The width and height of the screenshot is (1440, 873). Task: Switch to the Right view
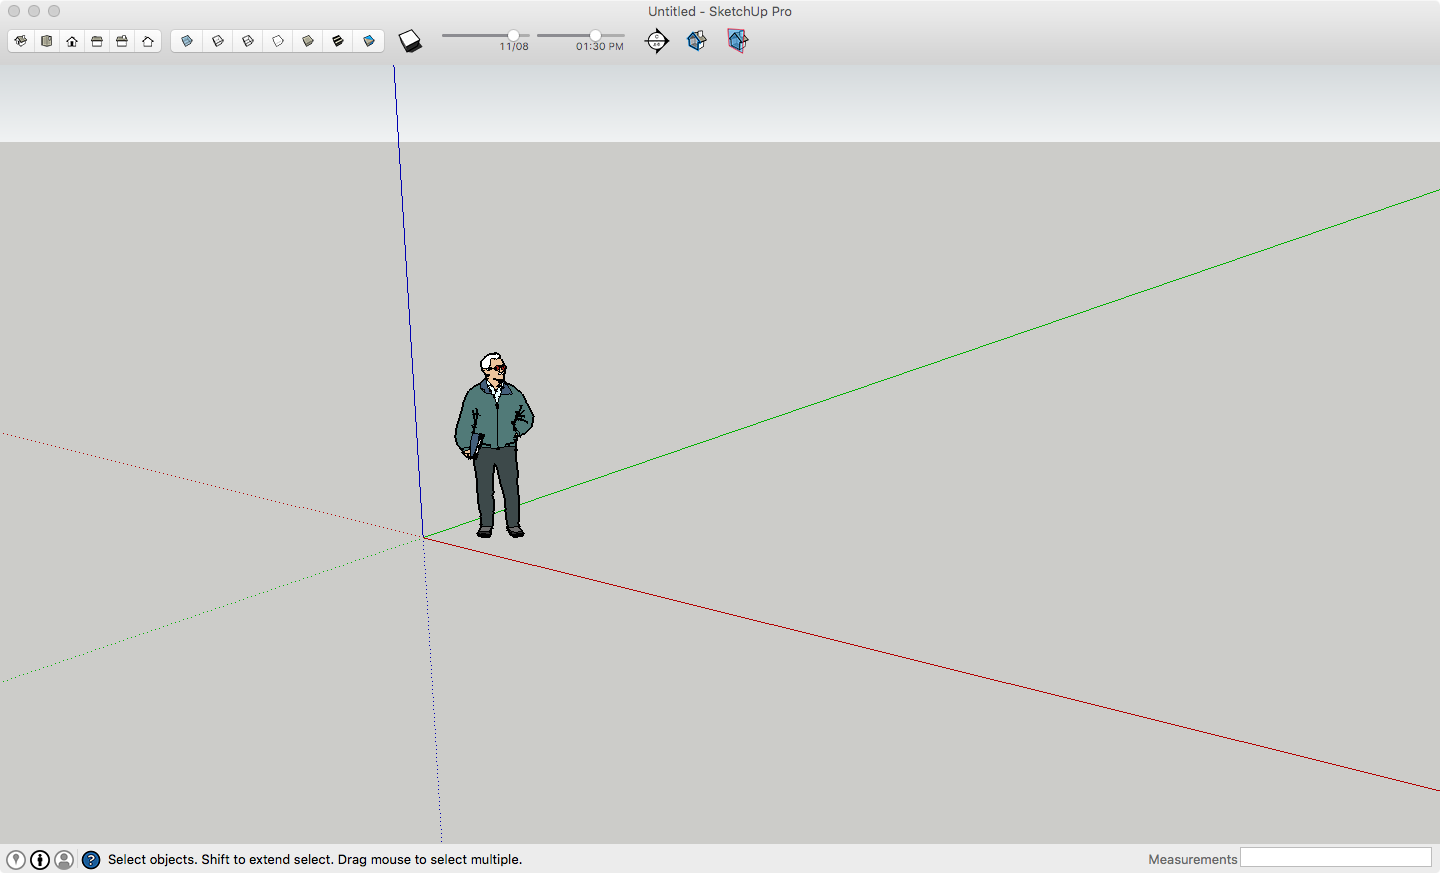(x=97, y=41)
